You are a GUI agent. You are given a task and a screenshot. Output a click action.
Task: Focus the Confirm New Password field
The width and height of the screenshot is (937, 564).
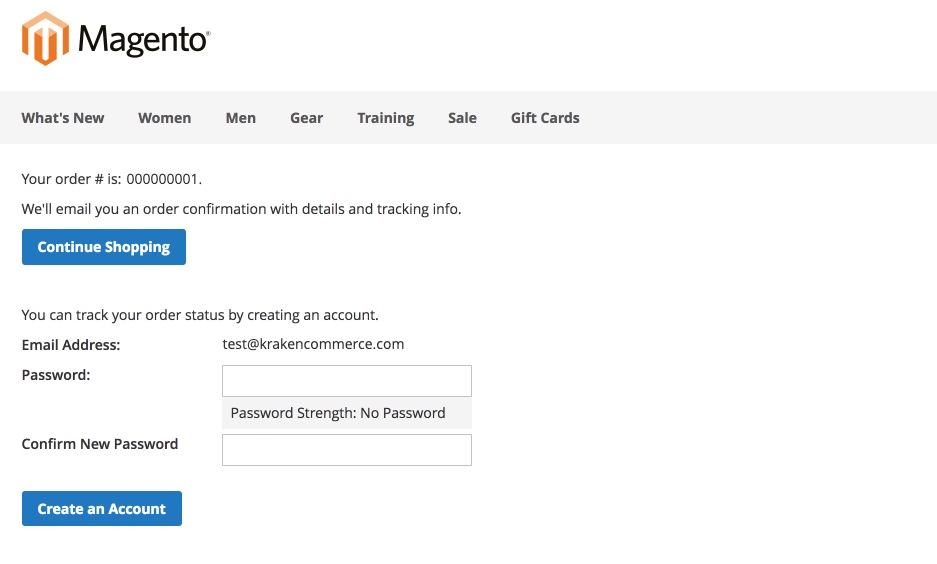point(347,450)
